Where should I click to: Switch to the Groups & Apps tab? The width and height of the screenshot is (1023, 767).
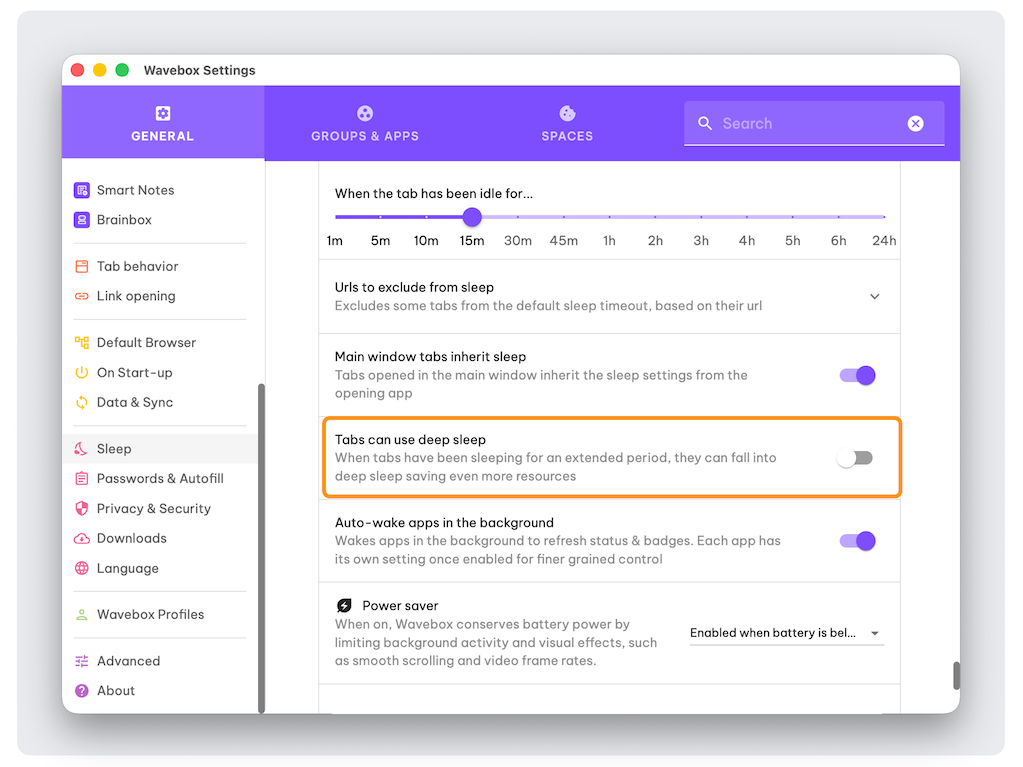365,123
